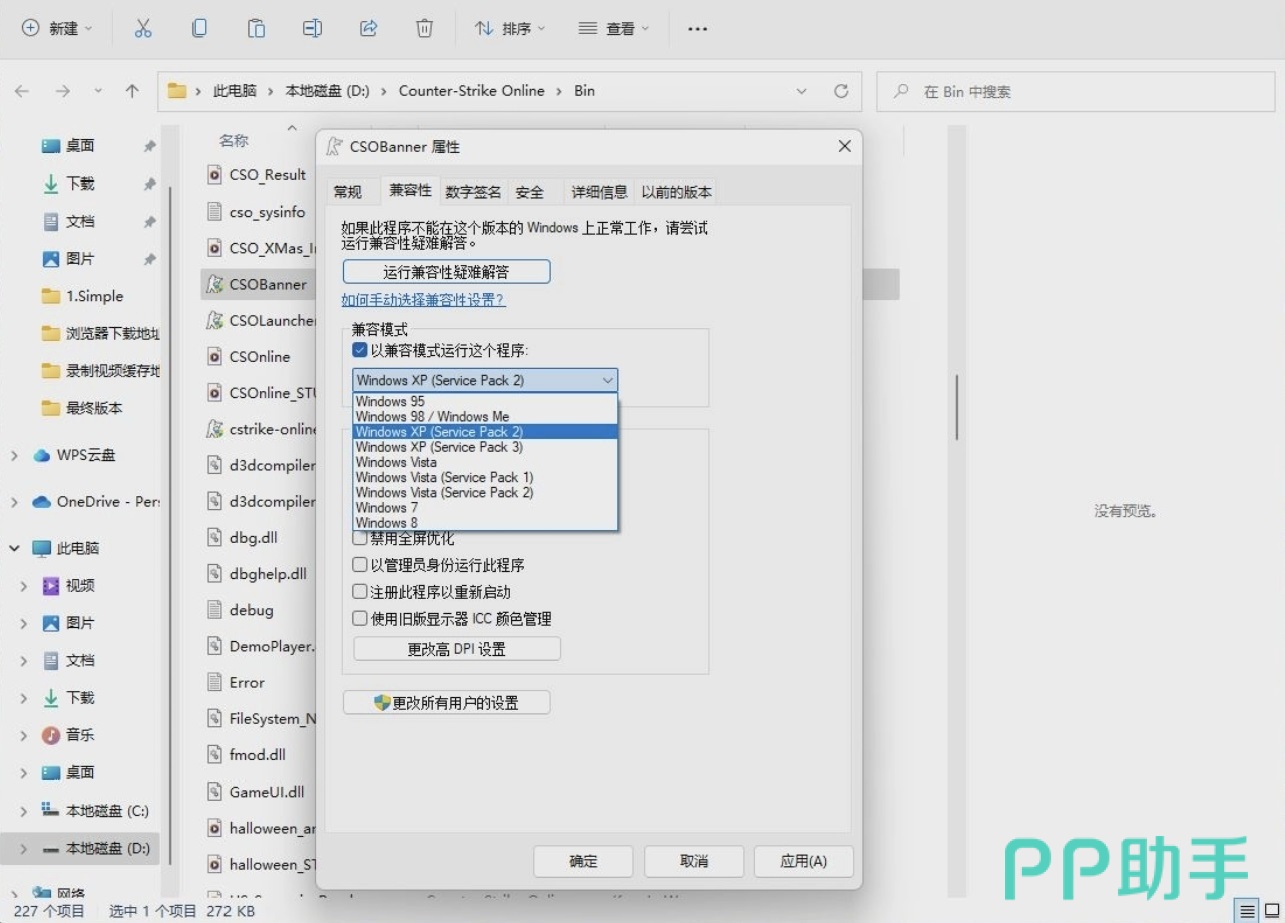1285x923 pixels.
Task: Open the 排序 sort dropdown
Action: 510,29
